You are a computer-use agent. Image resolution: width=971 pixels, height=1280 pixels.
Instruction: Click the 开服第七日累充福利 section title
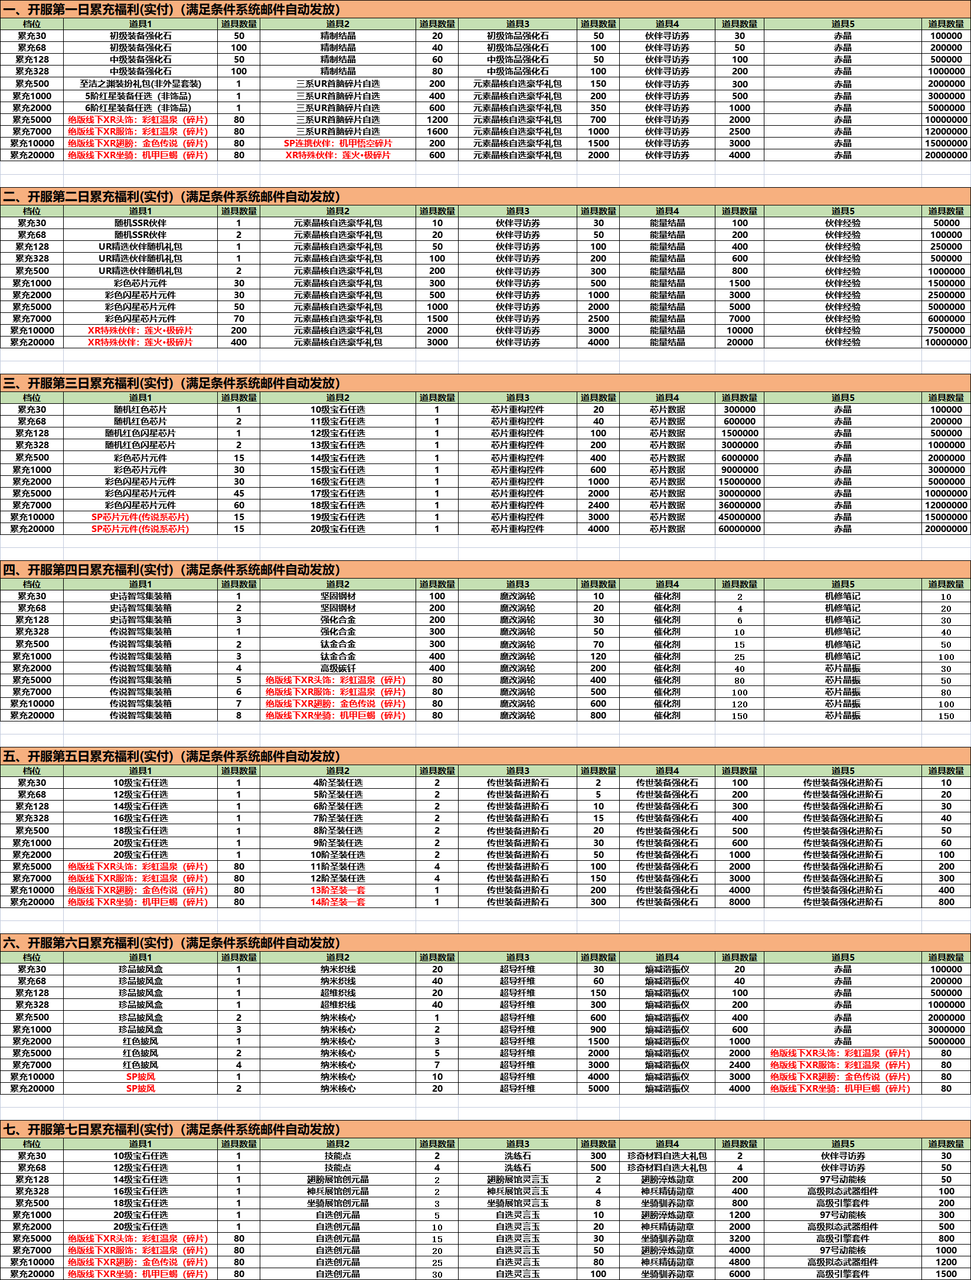point(170,1129)
